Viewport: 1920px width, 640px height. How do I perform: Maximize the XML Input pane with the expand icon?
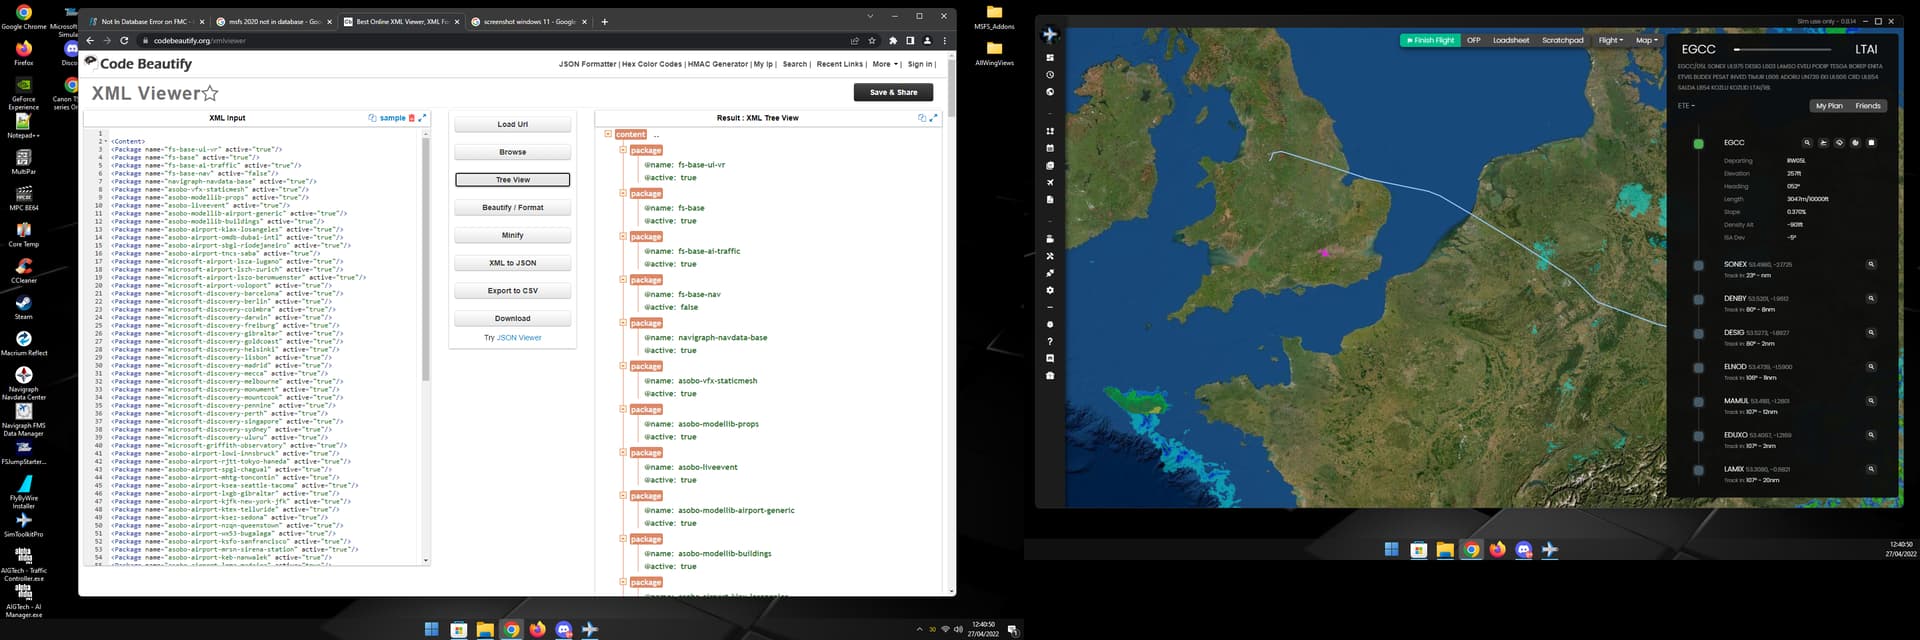pos(422,118)
